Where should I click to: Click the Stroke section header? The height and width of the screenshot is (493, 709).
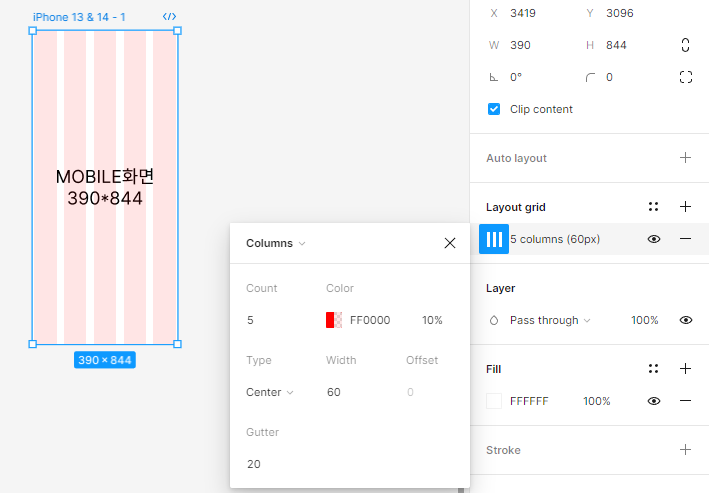[x=503, y=450]
